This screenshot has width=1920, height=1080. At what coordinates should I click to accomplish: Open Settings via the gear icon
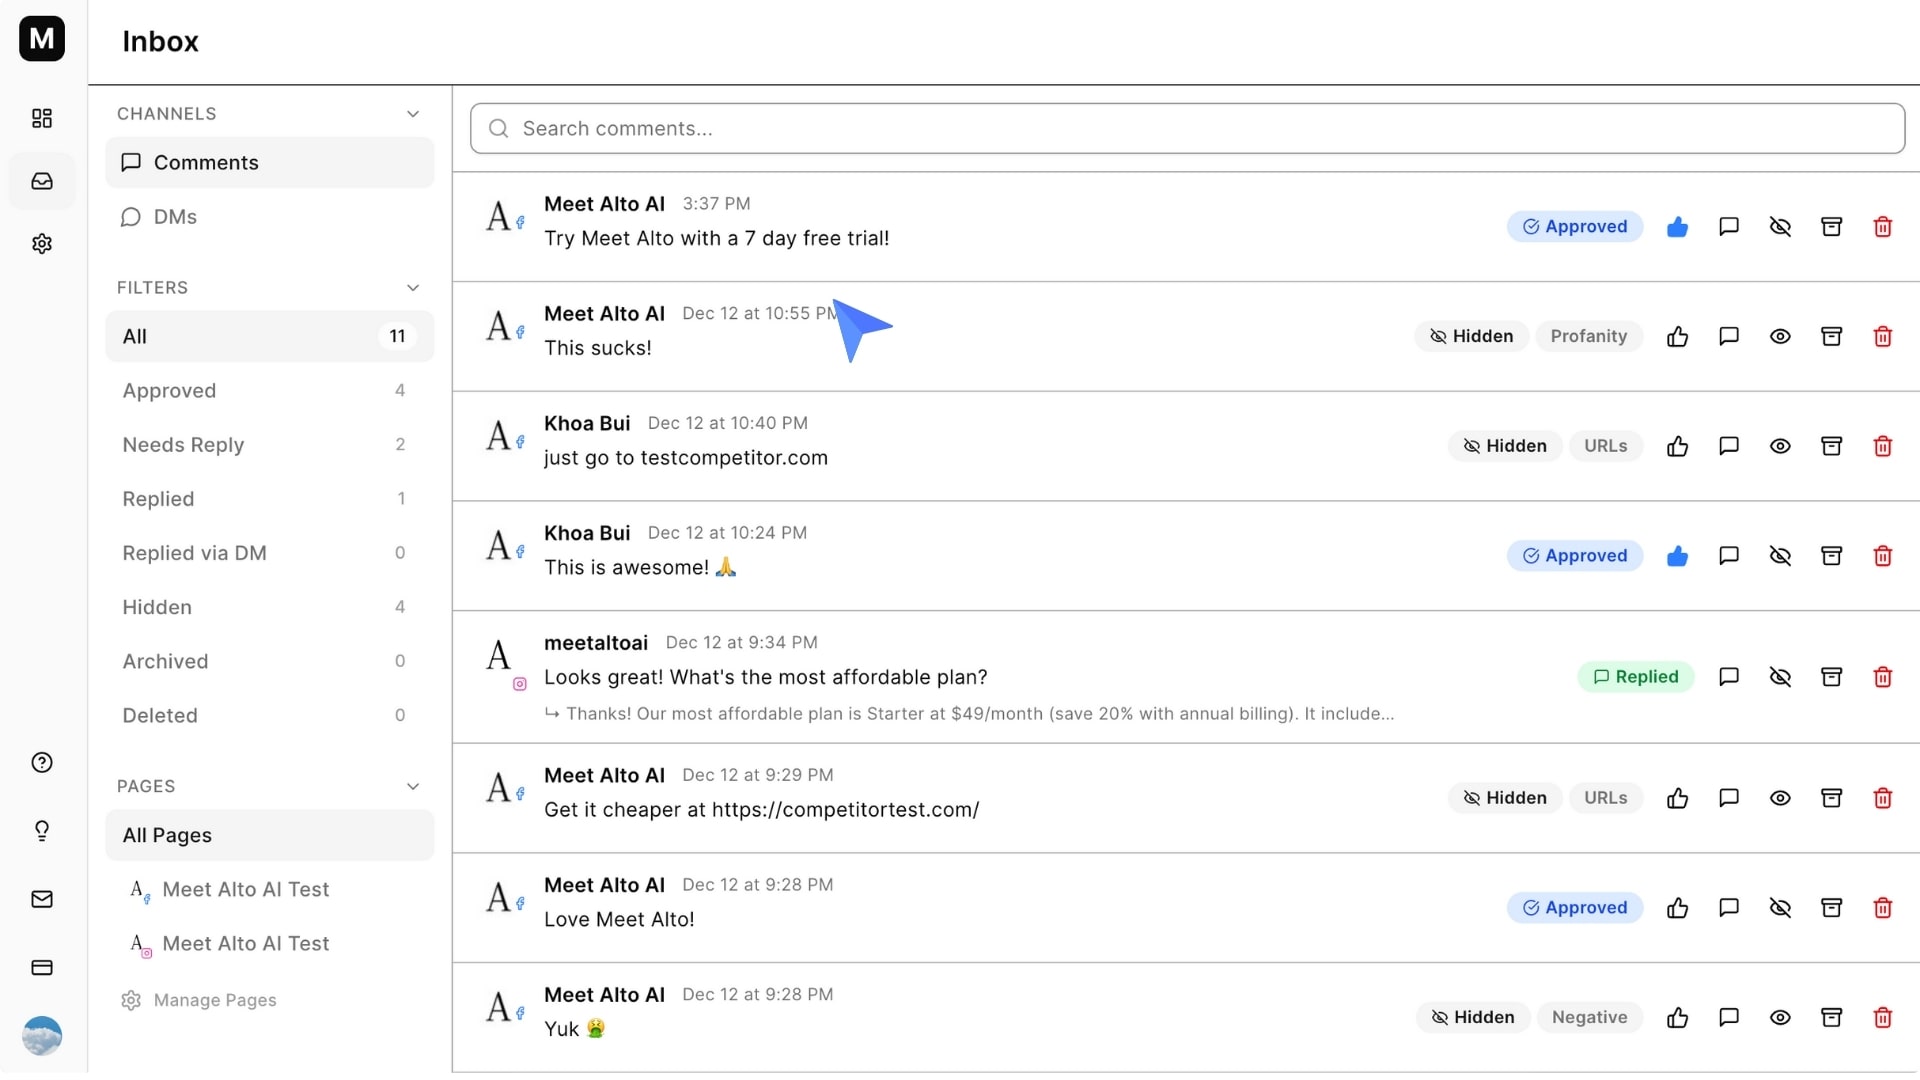41,243
